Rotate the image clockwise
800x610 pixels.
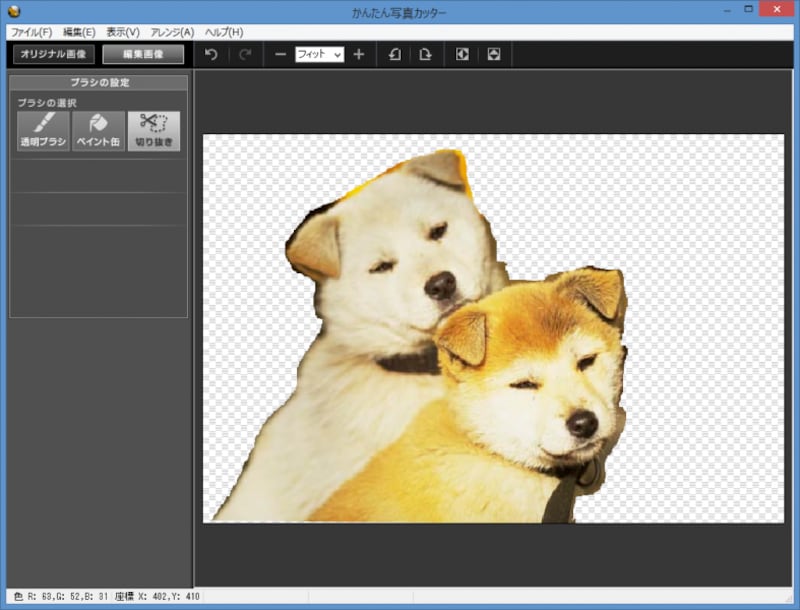[x=424, y=55]
